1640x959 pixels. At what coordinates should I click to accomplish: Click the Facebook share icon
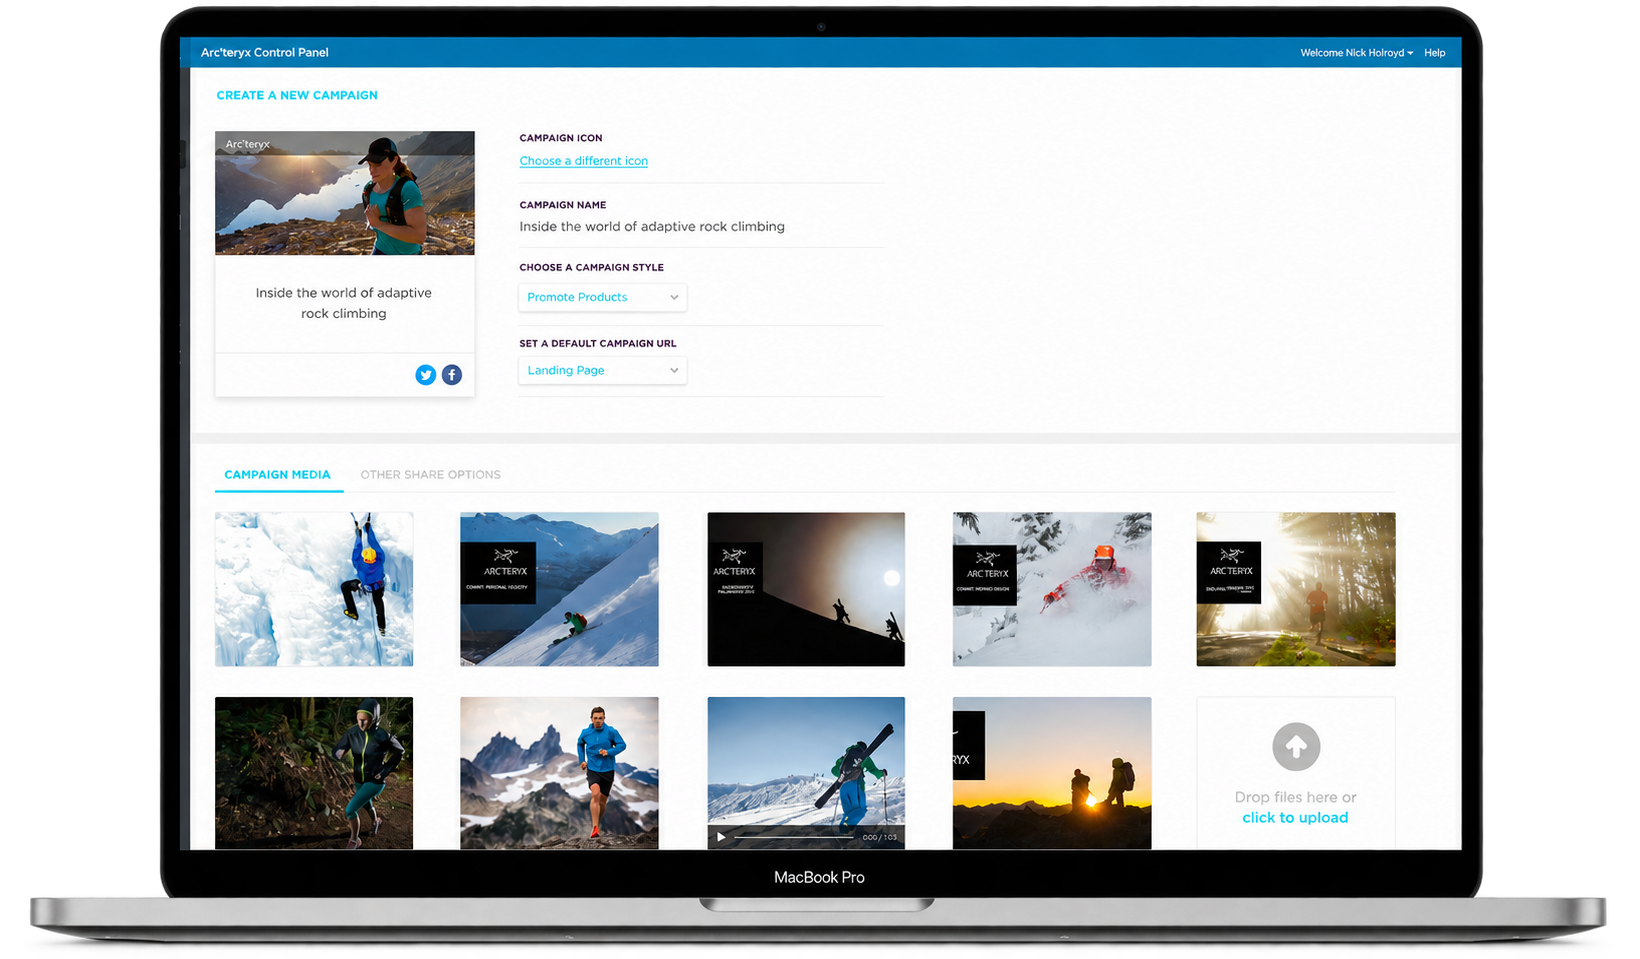(452, 375)
